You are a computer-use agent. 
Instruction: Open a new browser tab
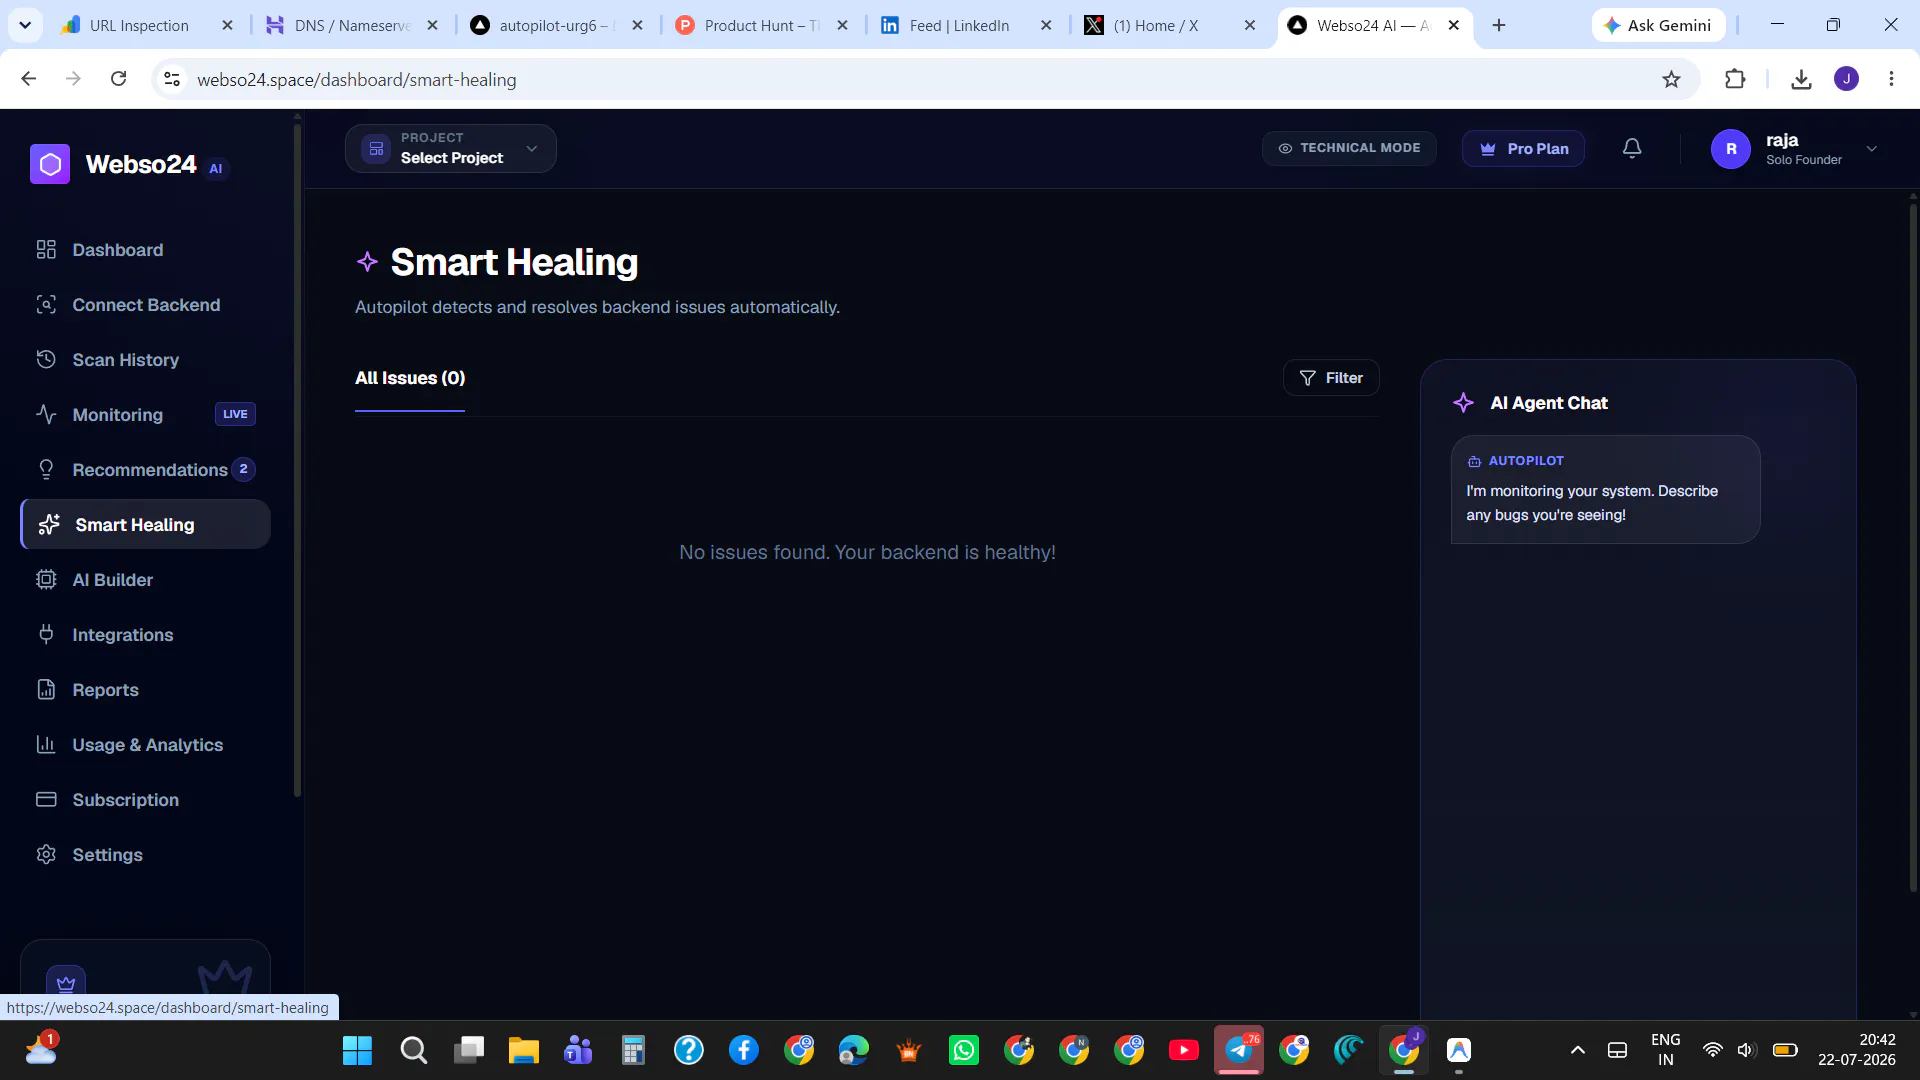[1498, 25]
